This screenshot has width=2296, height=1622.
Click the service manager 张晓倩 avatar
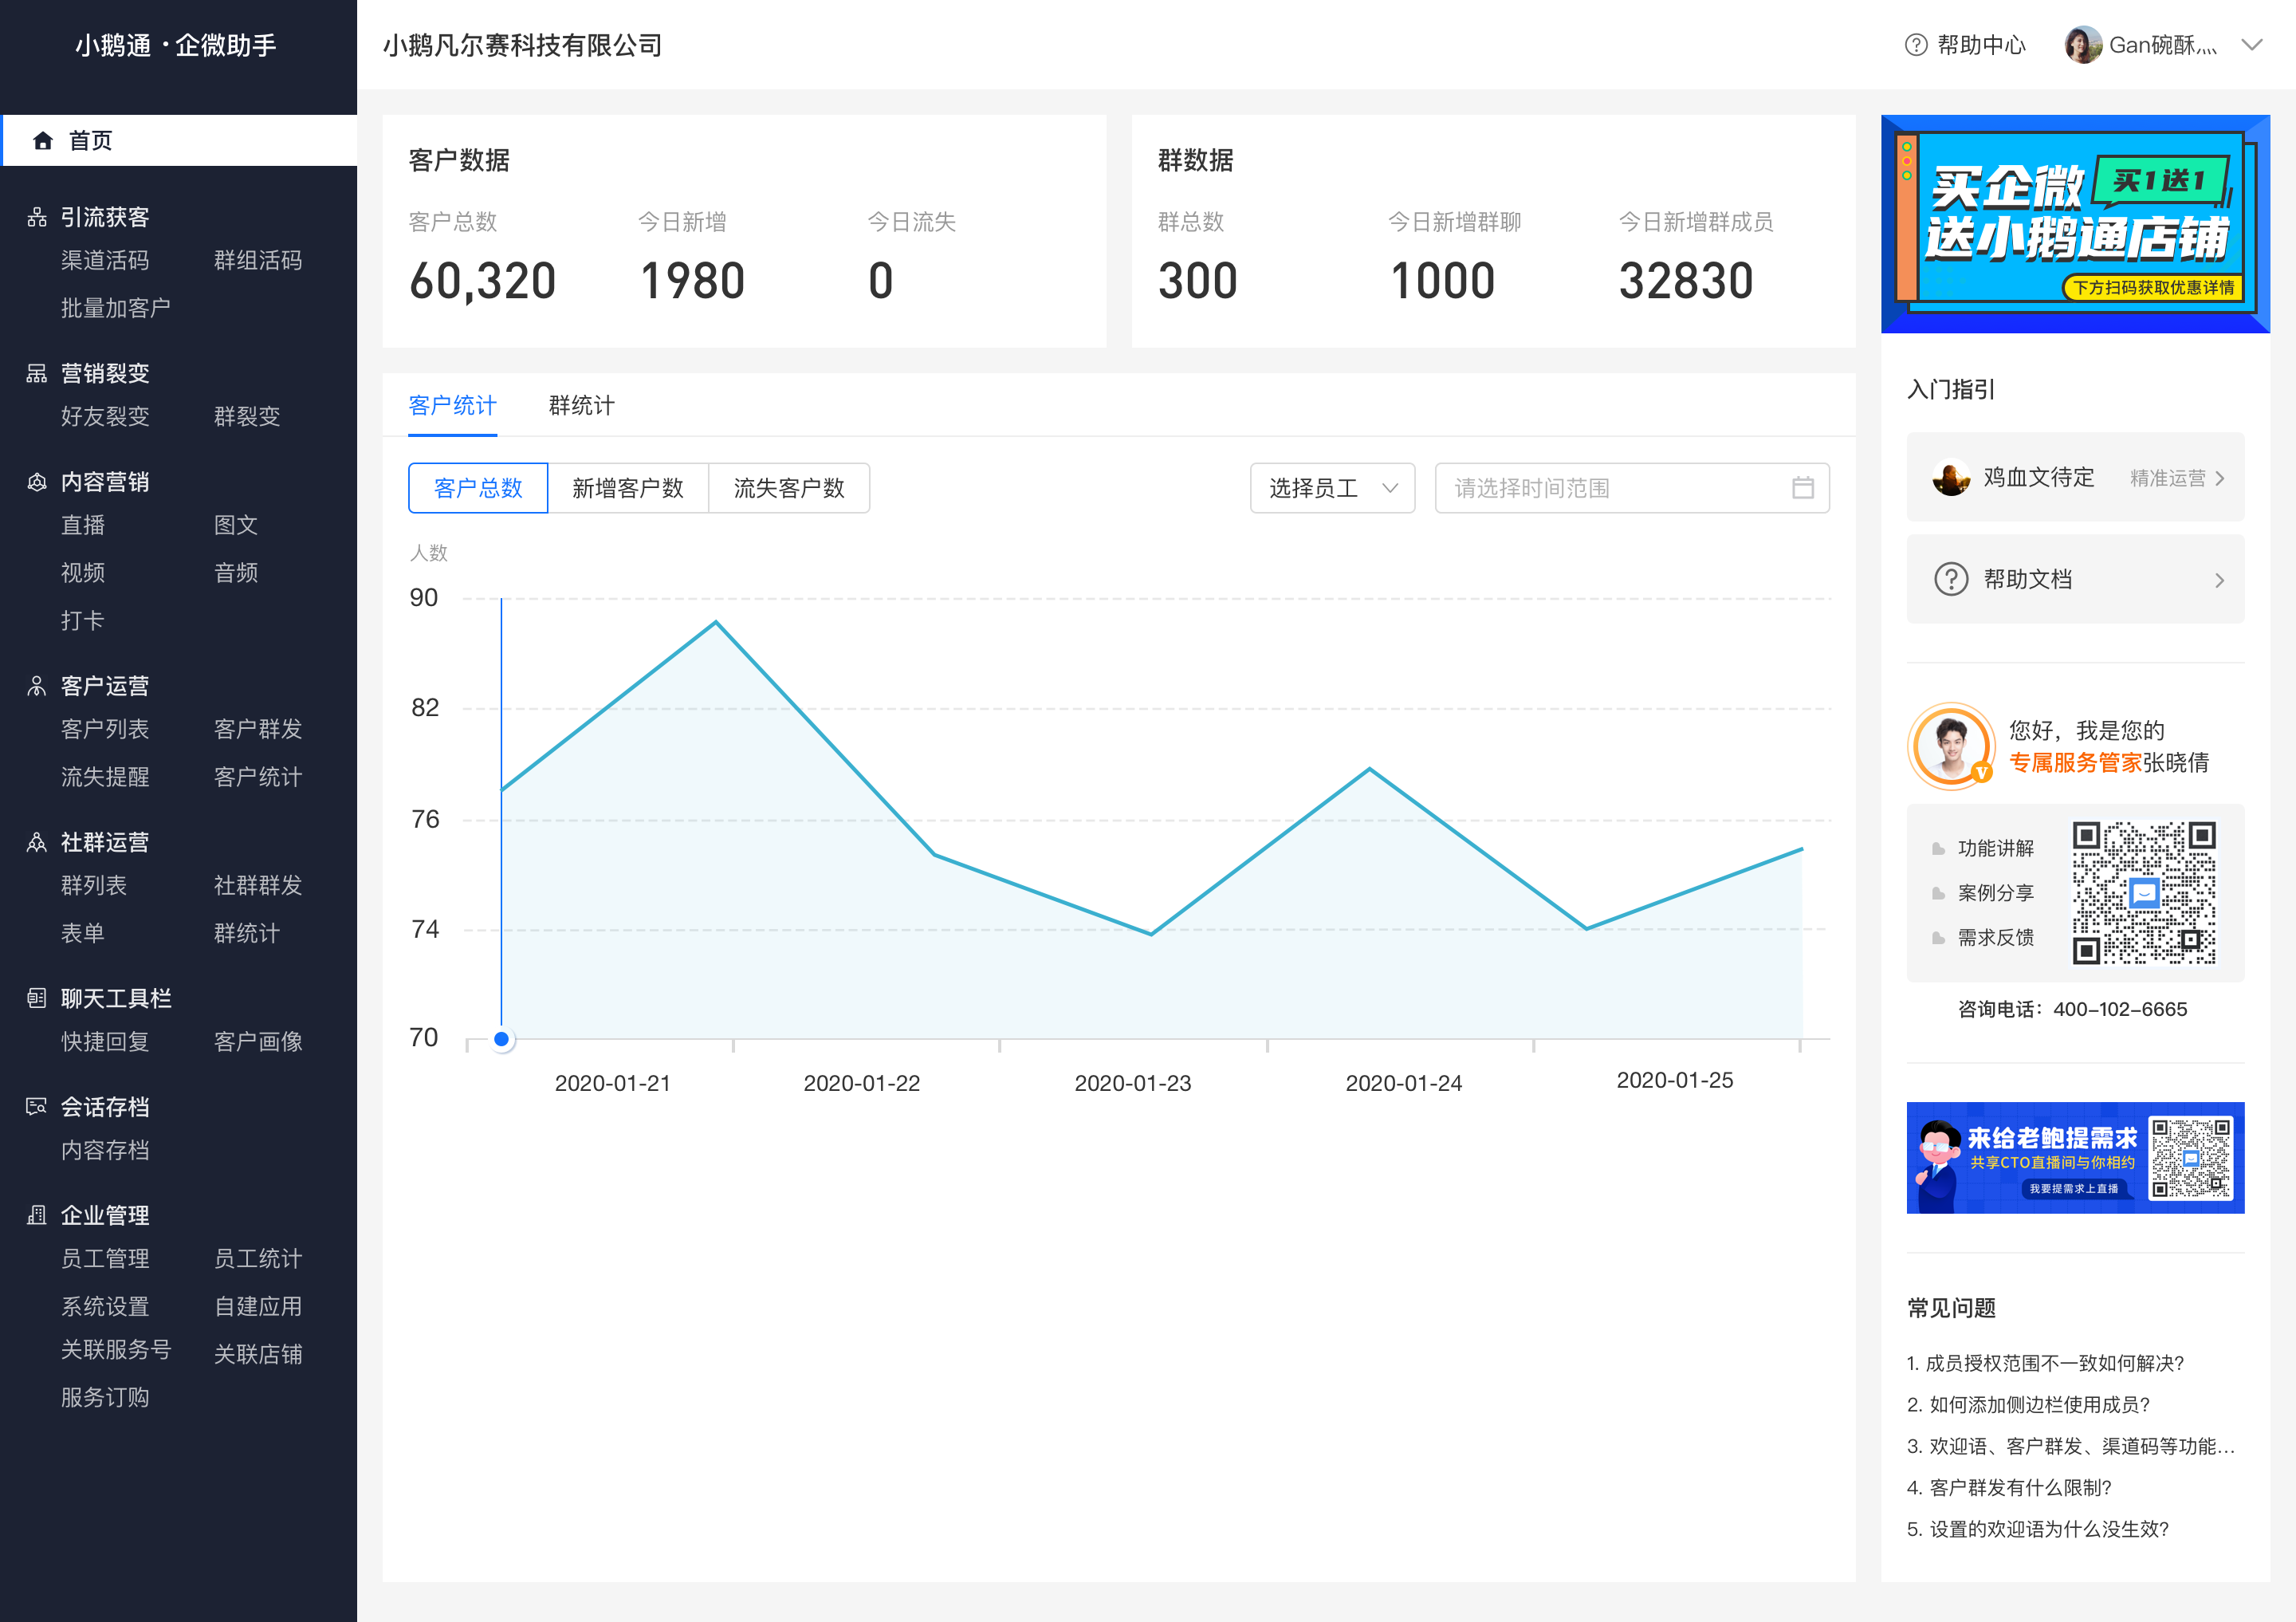1950,745
